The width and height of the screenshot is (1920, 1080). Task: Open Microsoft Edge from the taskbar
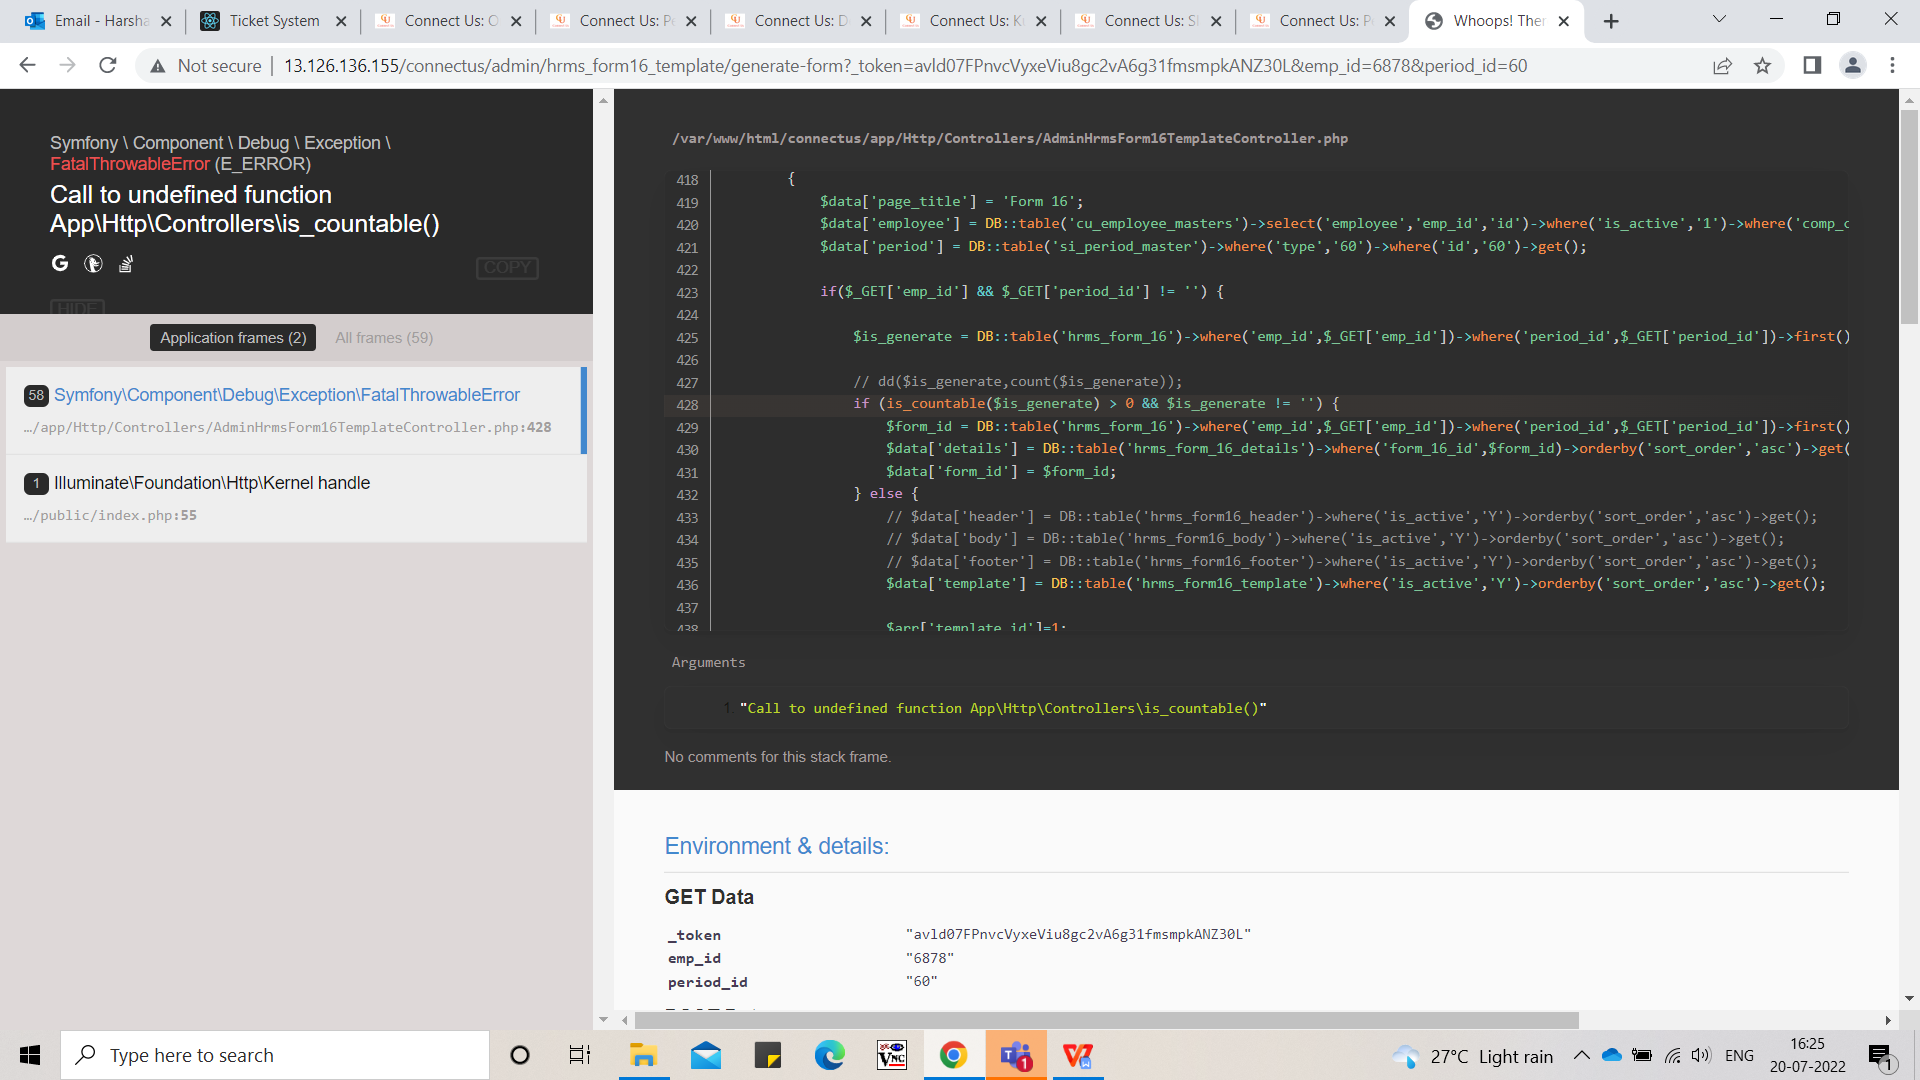[830, 1055]
